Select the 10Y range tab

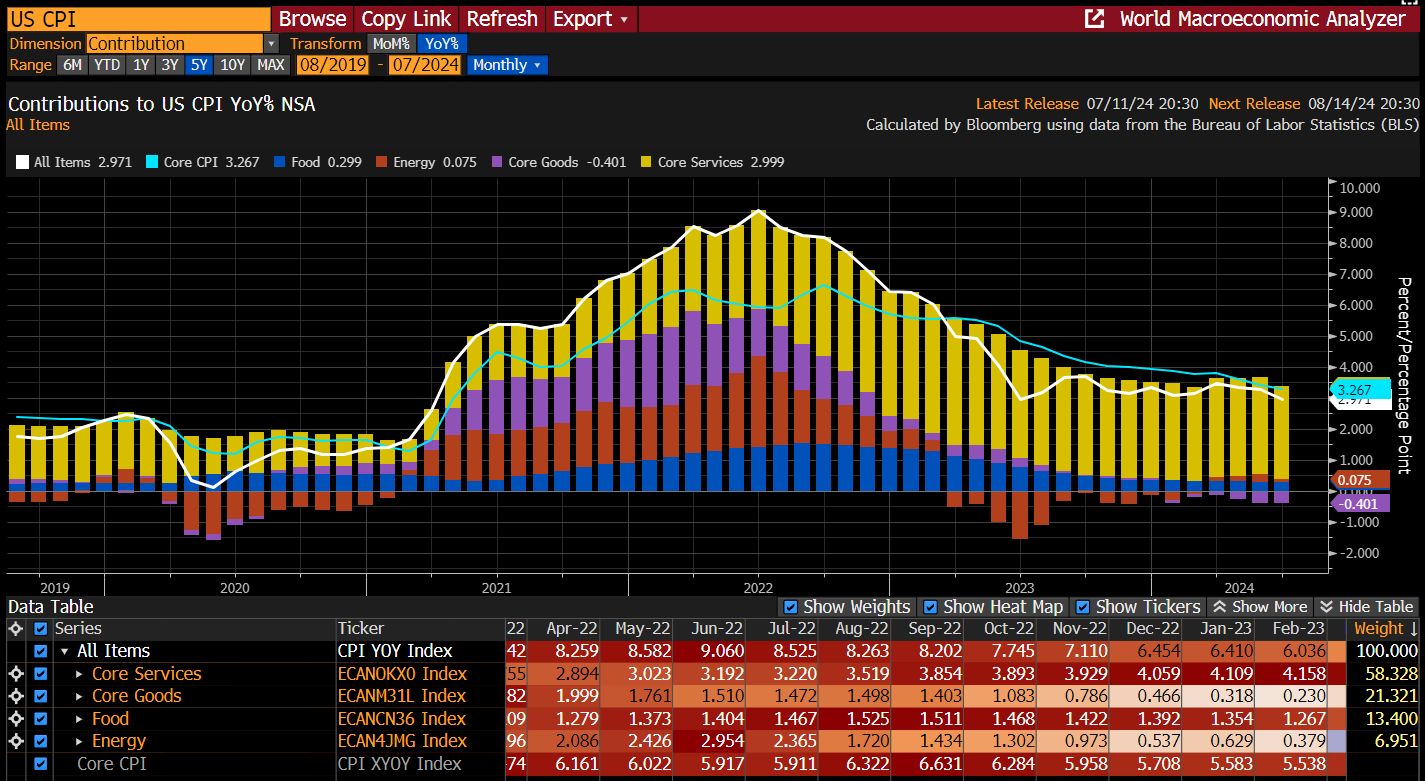pos(233,65)
